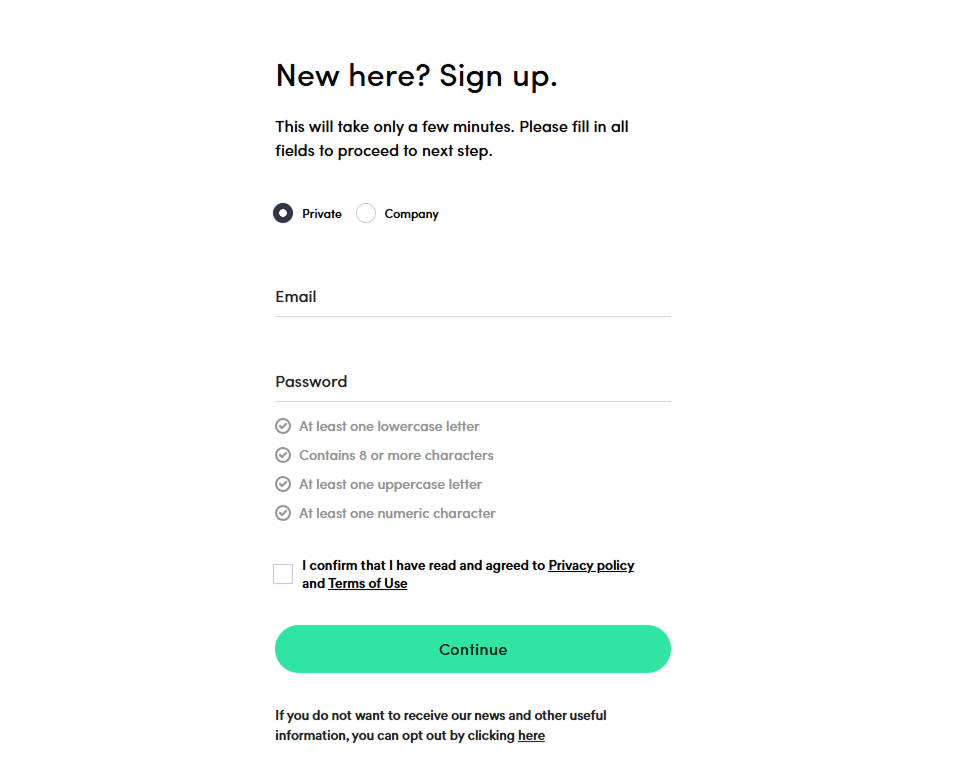The image size is (979, 783).
Task: Click 'At least one numeric character' text
Action: (397, 513)
